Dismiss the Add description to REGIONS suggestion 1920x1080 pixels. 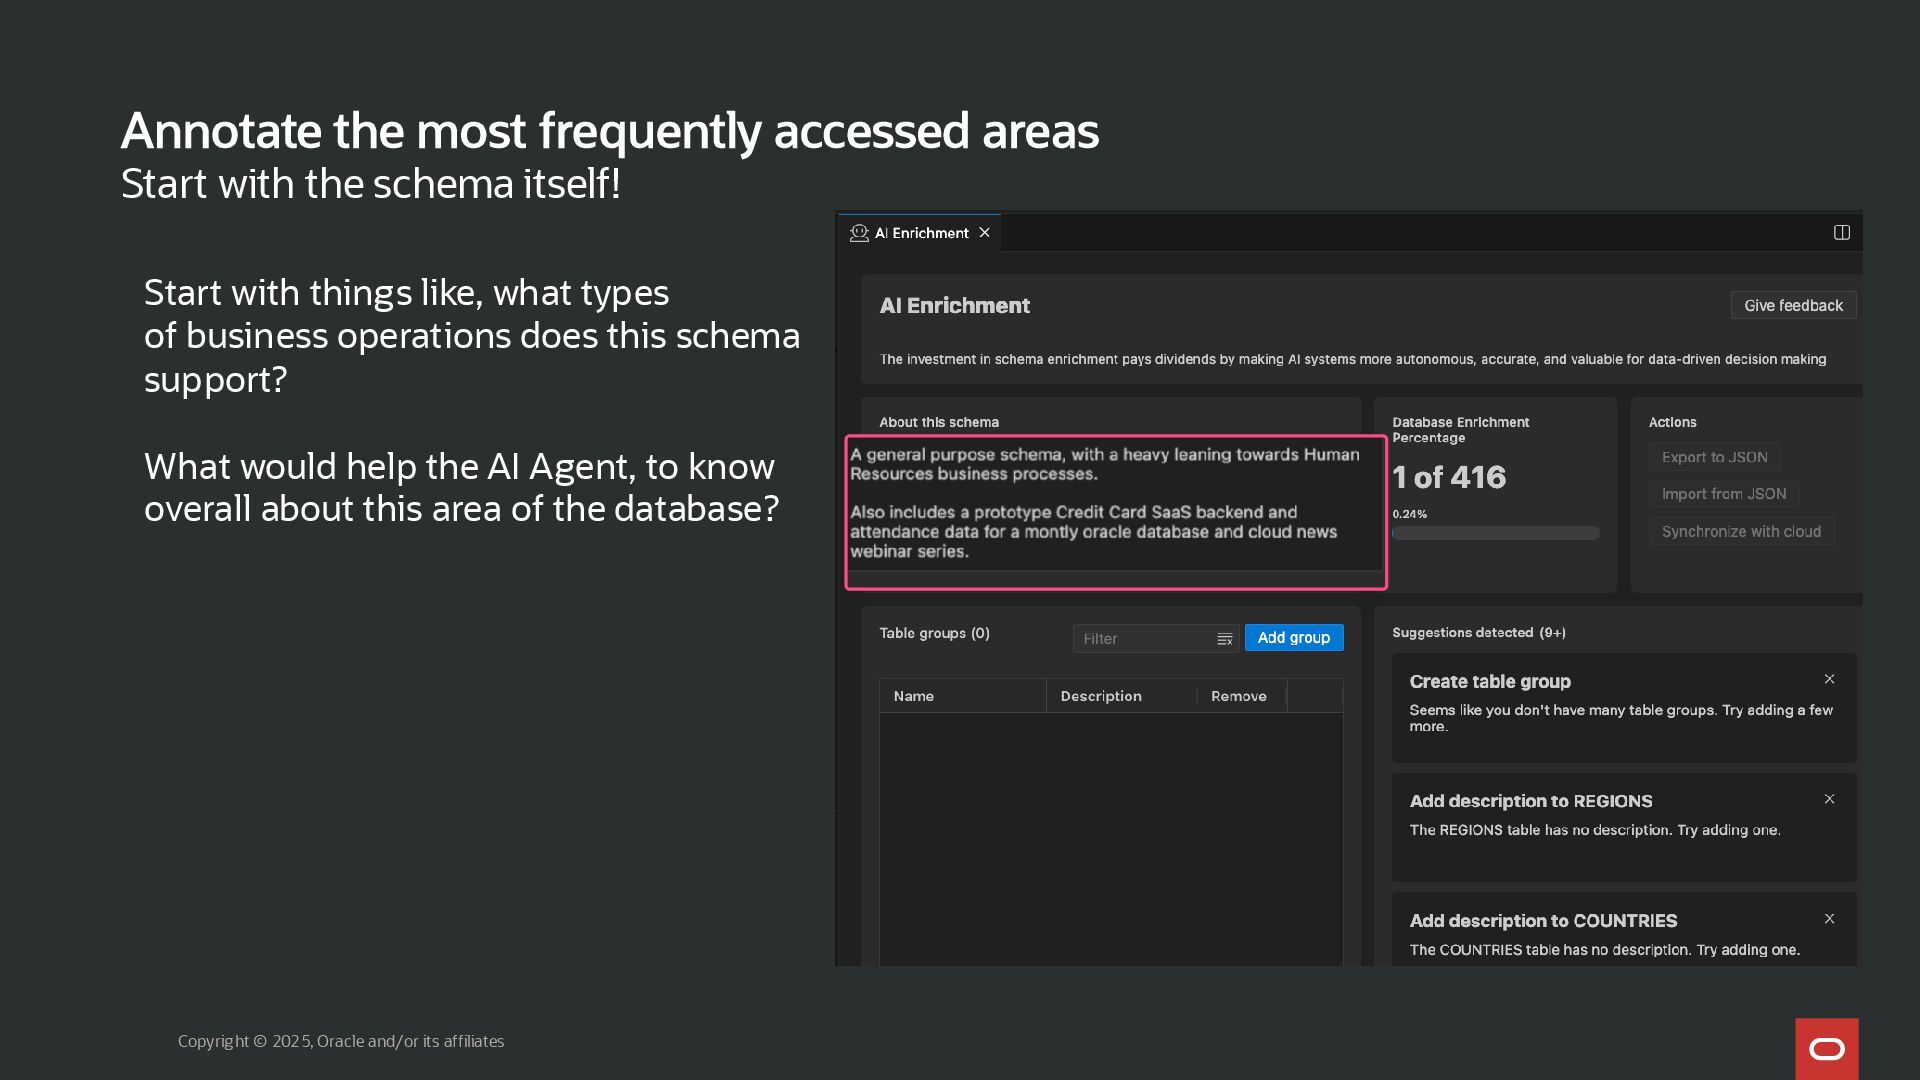(1829, 799)
